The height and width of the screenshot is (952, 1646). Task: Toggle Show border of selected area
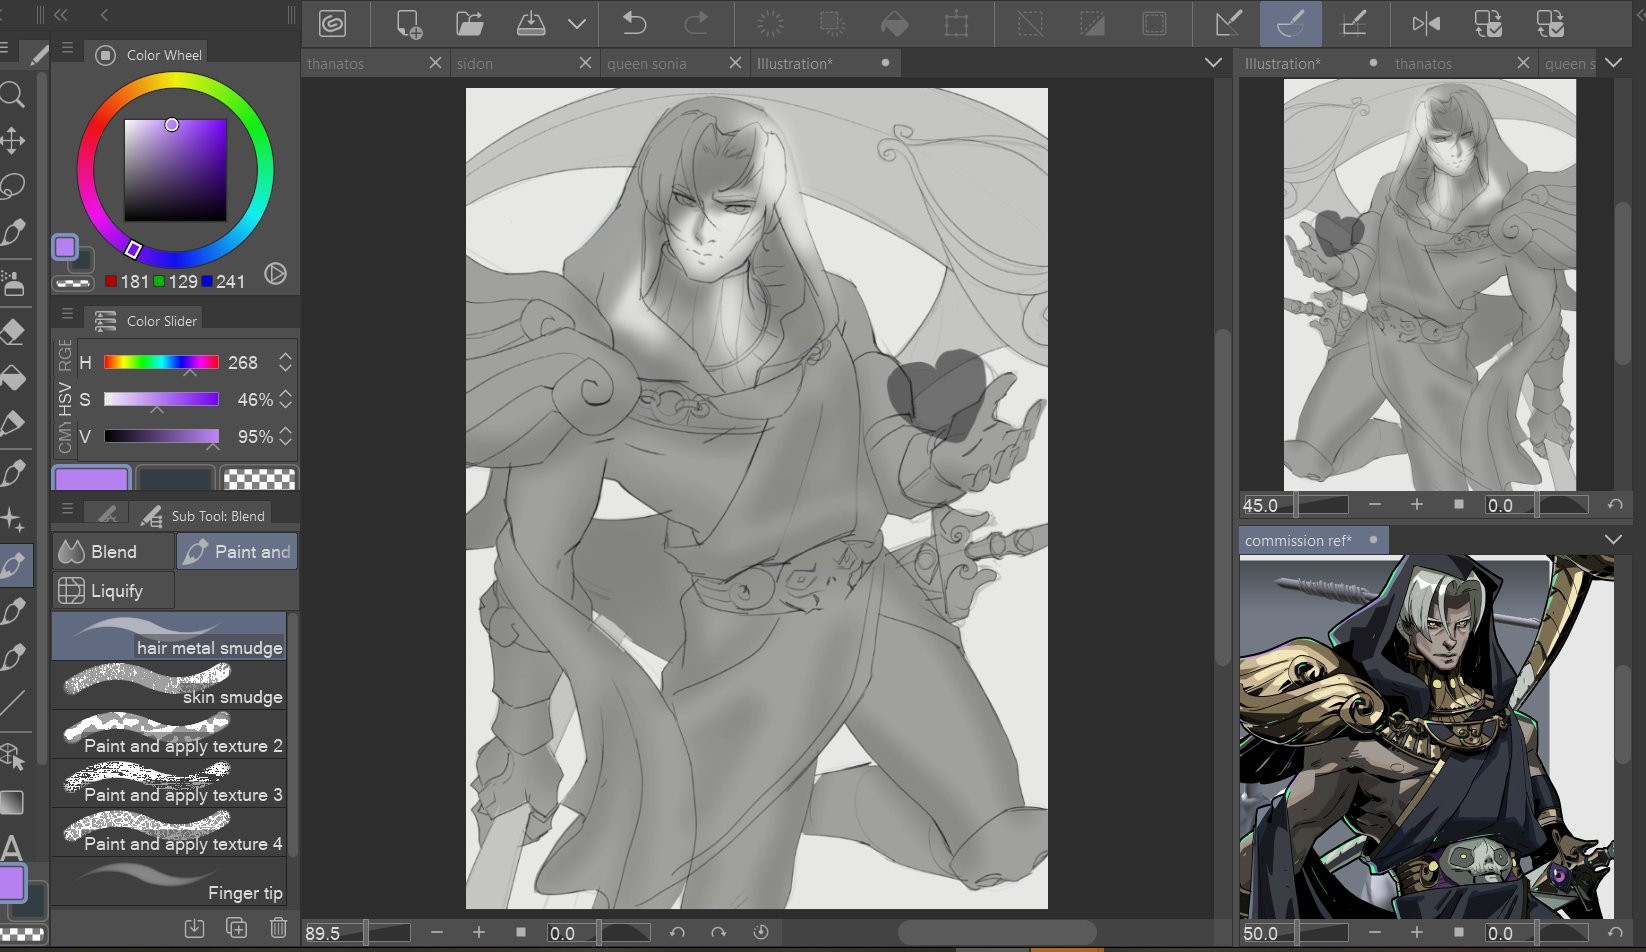1154,23
